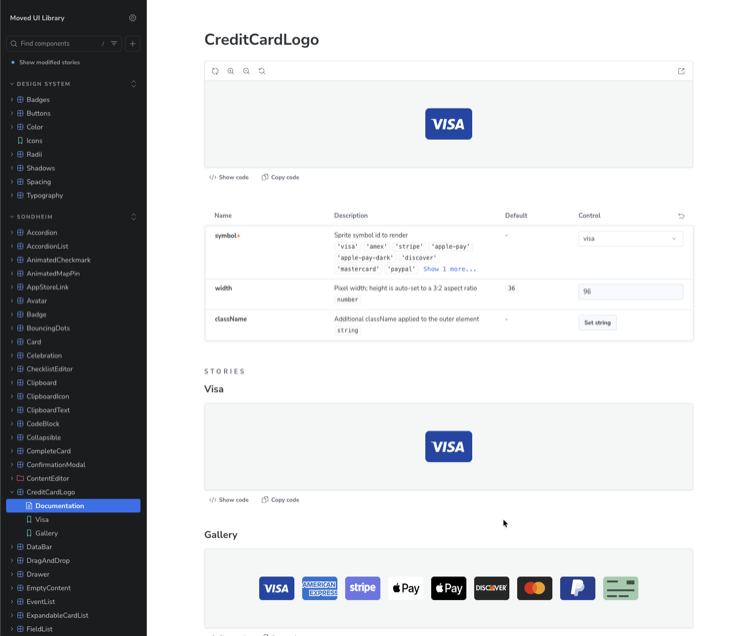
Task: Click Set string for className
Action: click(x=597, y=323)
